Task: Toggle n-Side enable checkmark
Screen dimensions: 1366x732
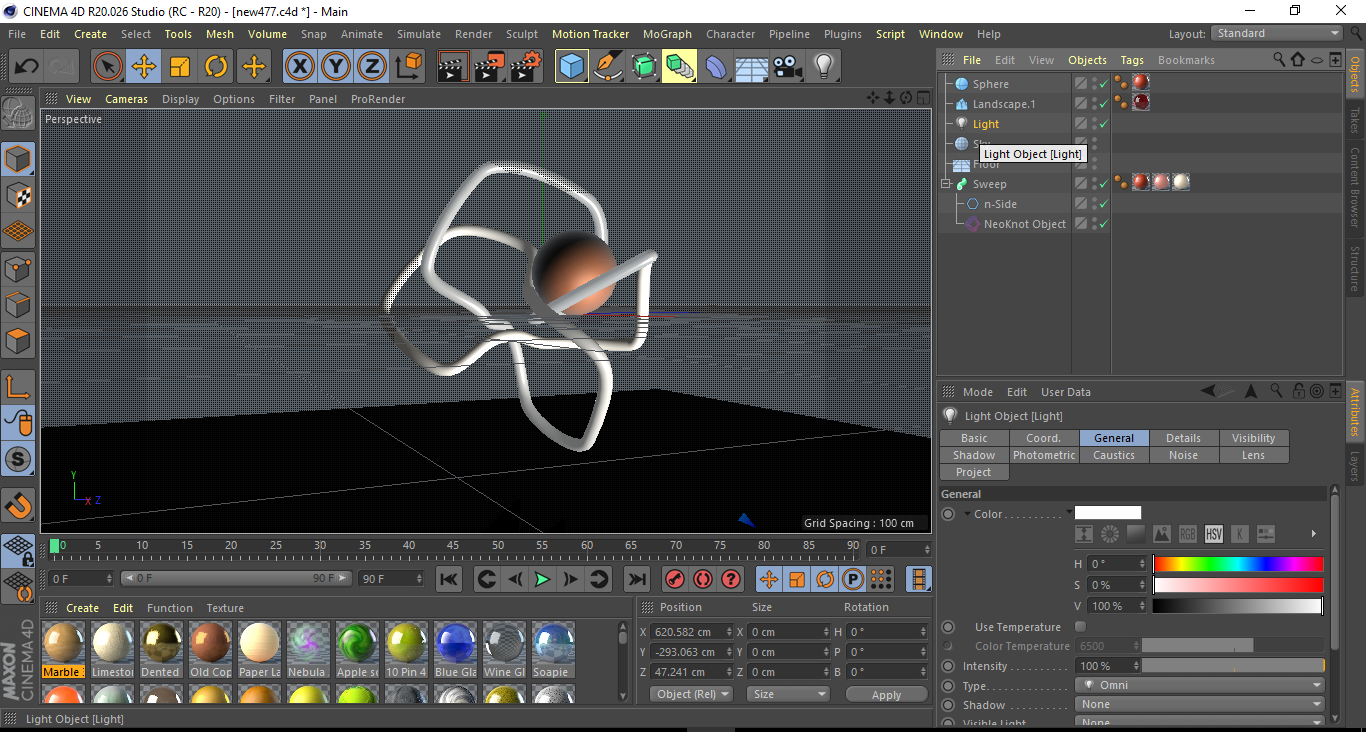Action: coord(1103,204)
